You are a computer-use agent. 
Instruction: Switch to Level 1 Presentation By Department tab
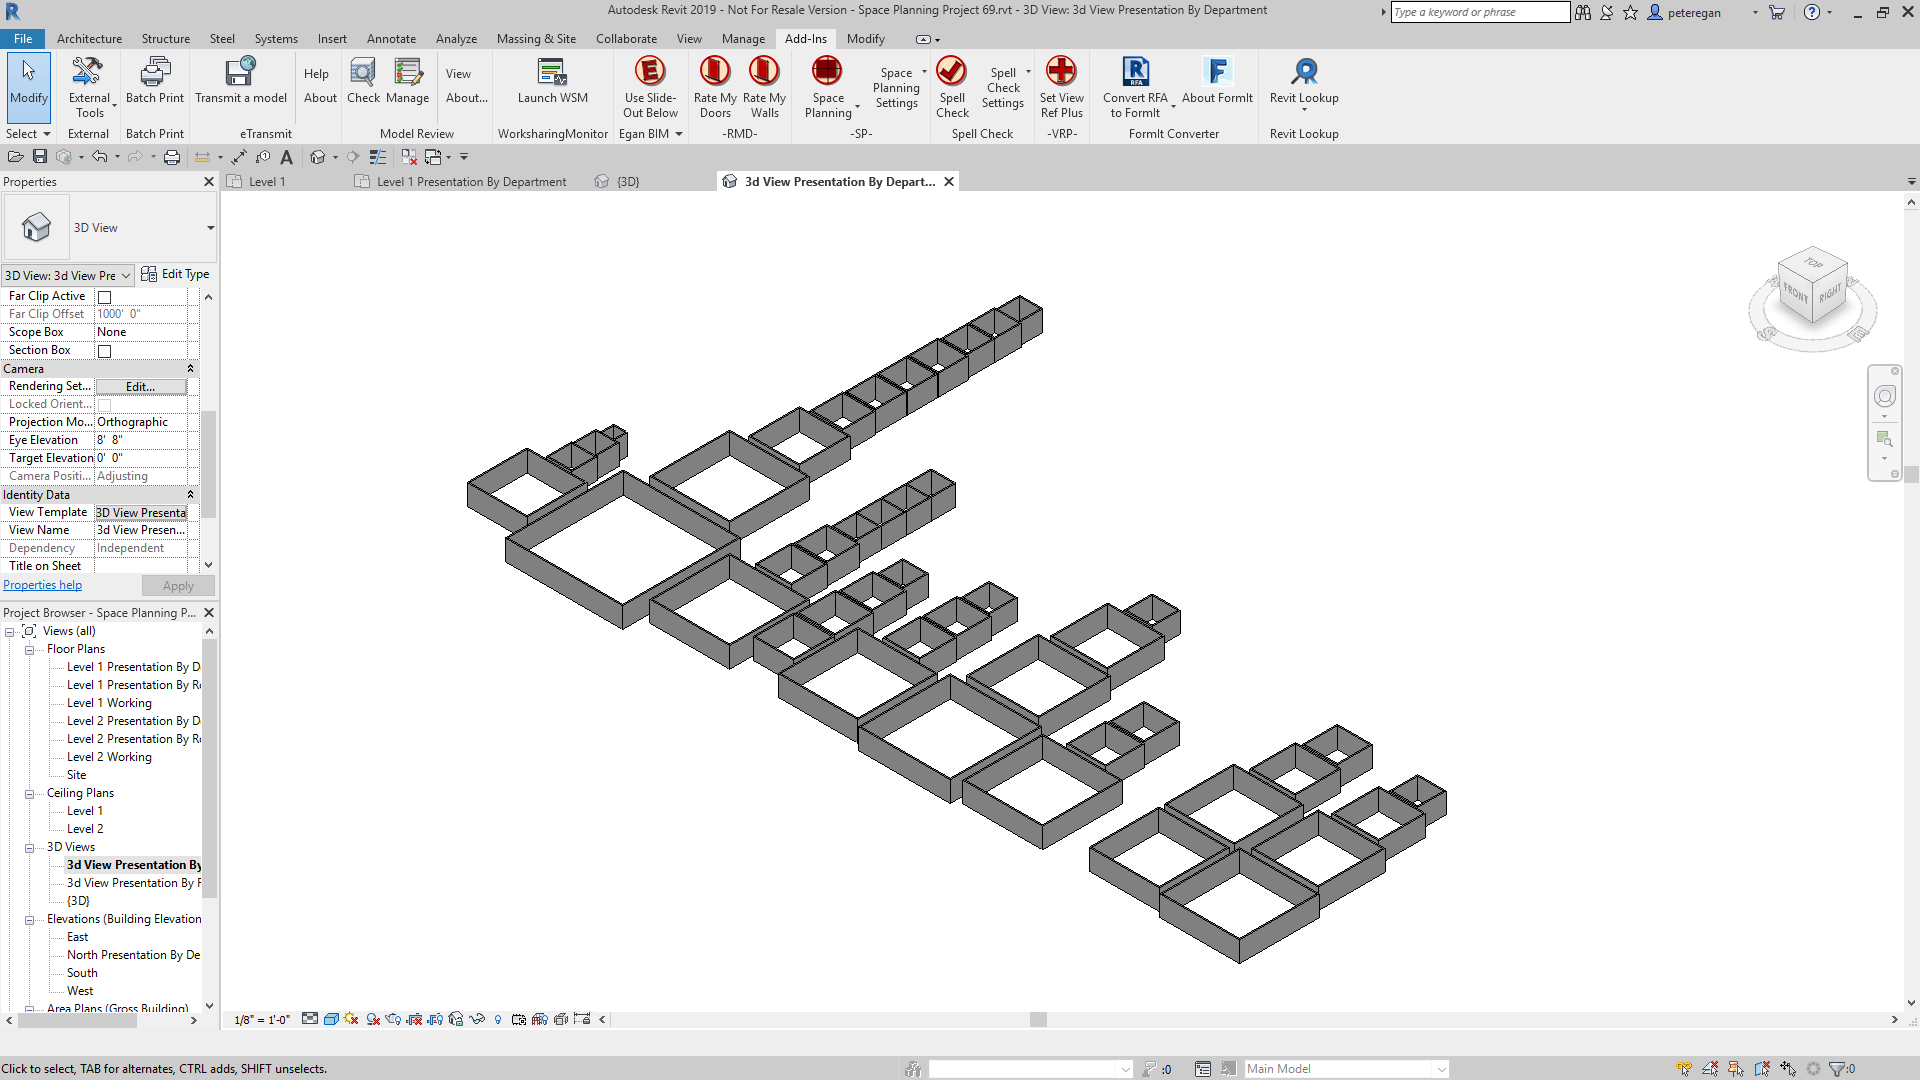[471, 182]
